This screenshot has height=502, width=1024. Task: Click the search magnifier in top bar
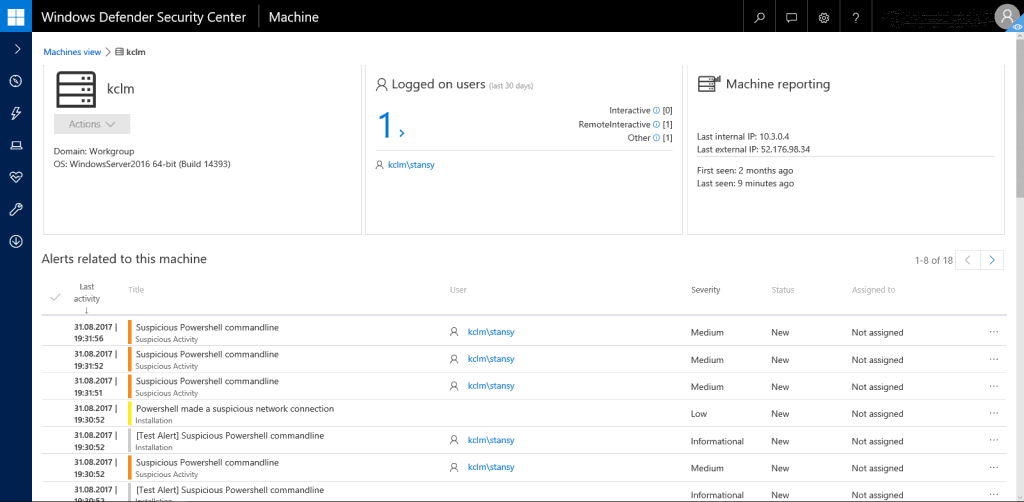[x=760, y=17]
